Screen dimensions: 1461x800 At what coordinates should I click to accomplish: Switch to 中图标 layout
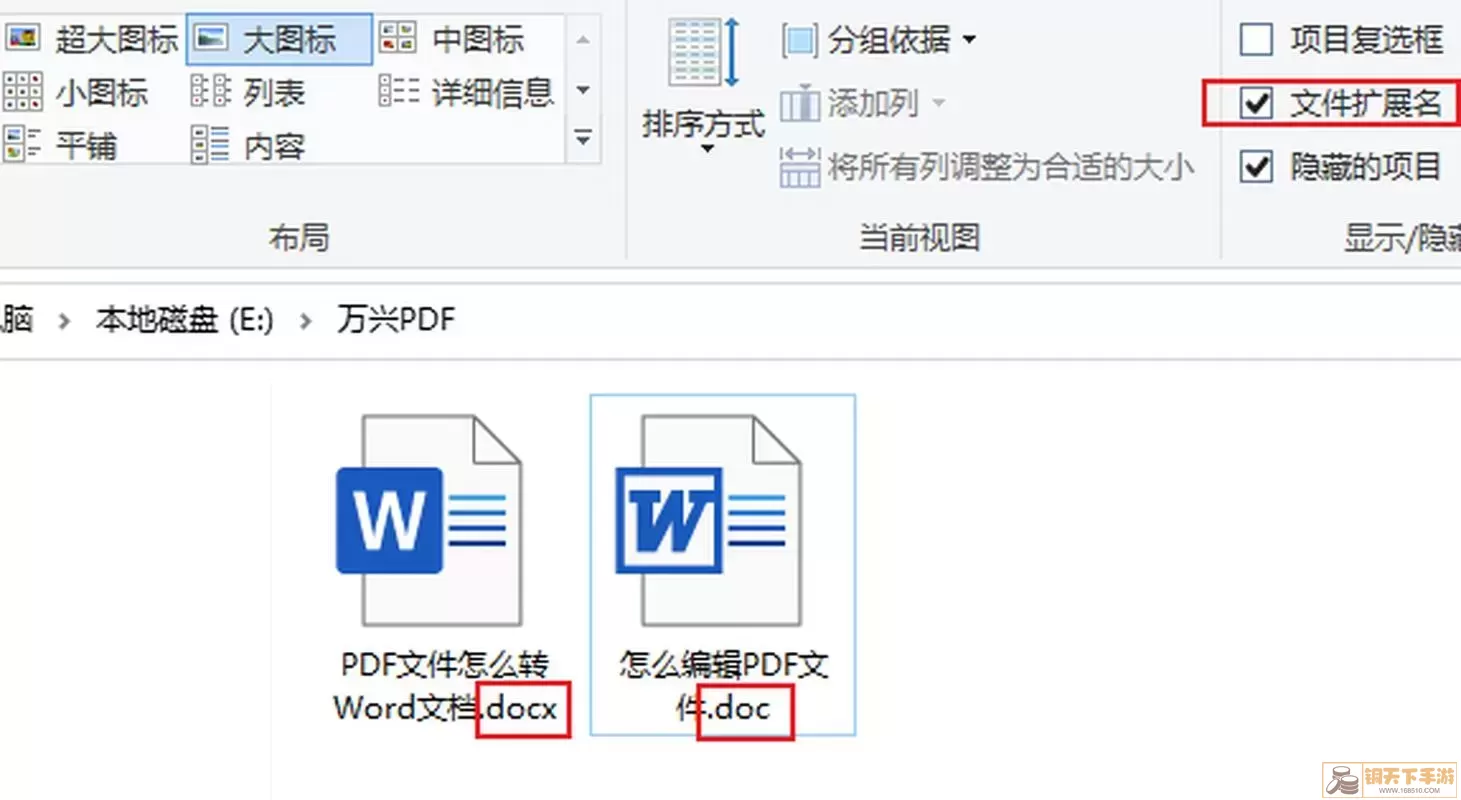[x=452, y=40]
